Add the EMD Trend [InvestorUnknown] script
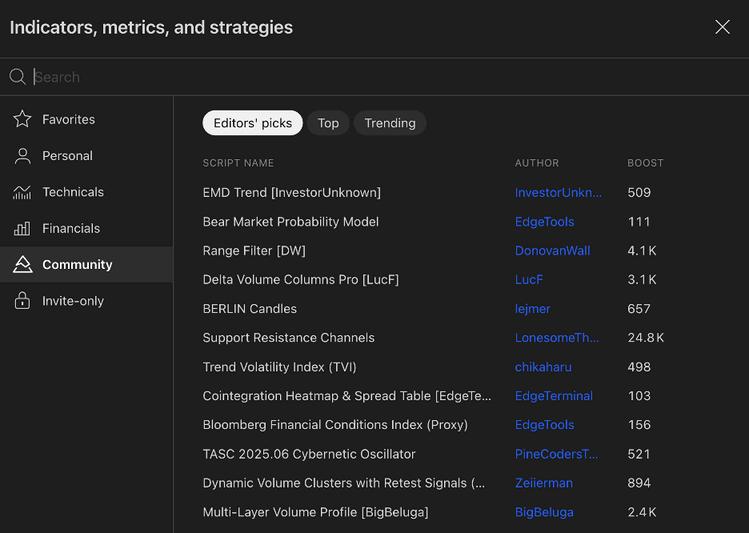 click(x=291, y=193)
